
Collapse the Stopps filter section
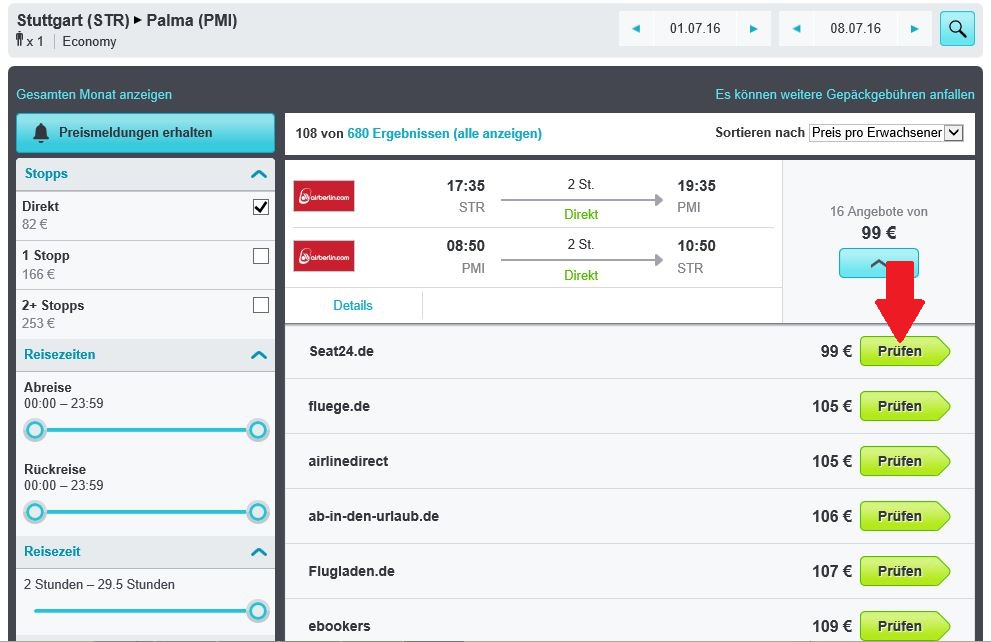tap(258, 174)
